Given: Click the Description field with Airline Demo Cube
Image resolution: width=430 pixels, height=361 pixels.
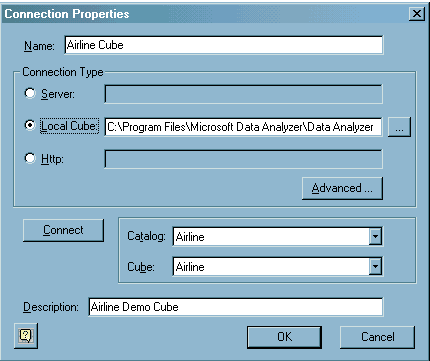Looking at the screenshot, I should [236, 307].
